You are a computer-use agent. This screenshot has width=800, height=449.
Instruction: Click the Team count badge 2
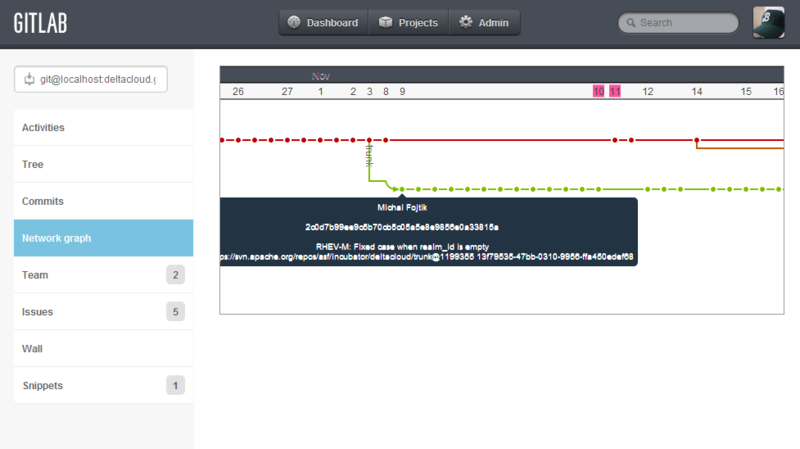pos(175,275)
